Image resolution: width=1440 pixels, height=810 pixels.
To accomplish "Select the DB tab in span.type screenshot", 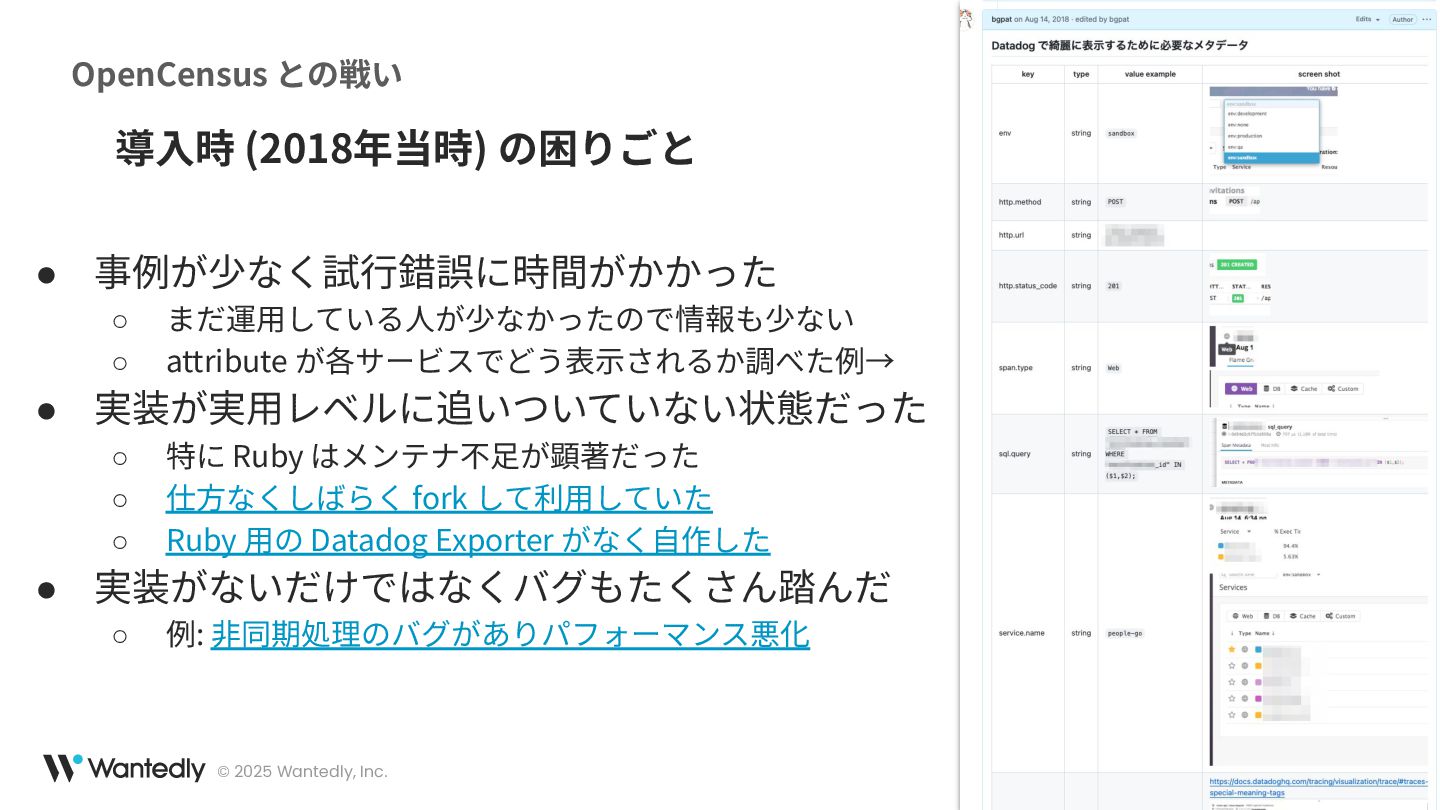I will pos(1272,389).
